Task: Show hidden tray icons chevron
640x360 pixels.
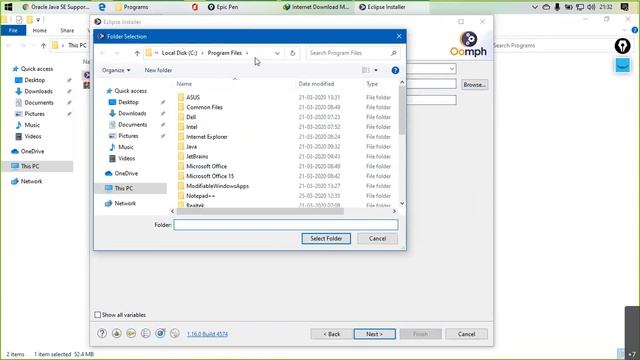Action: point(535,7)
